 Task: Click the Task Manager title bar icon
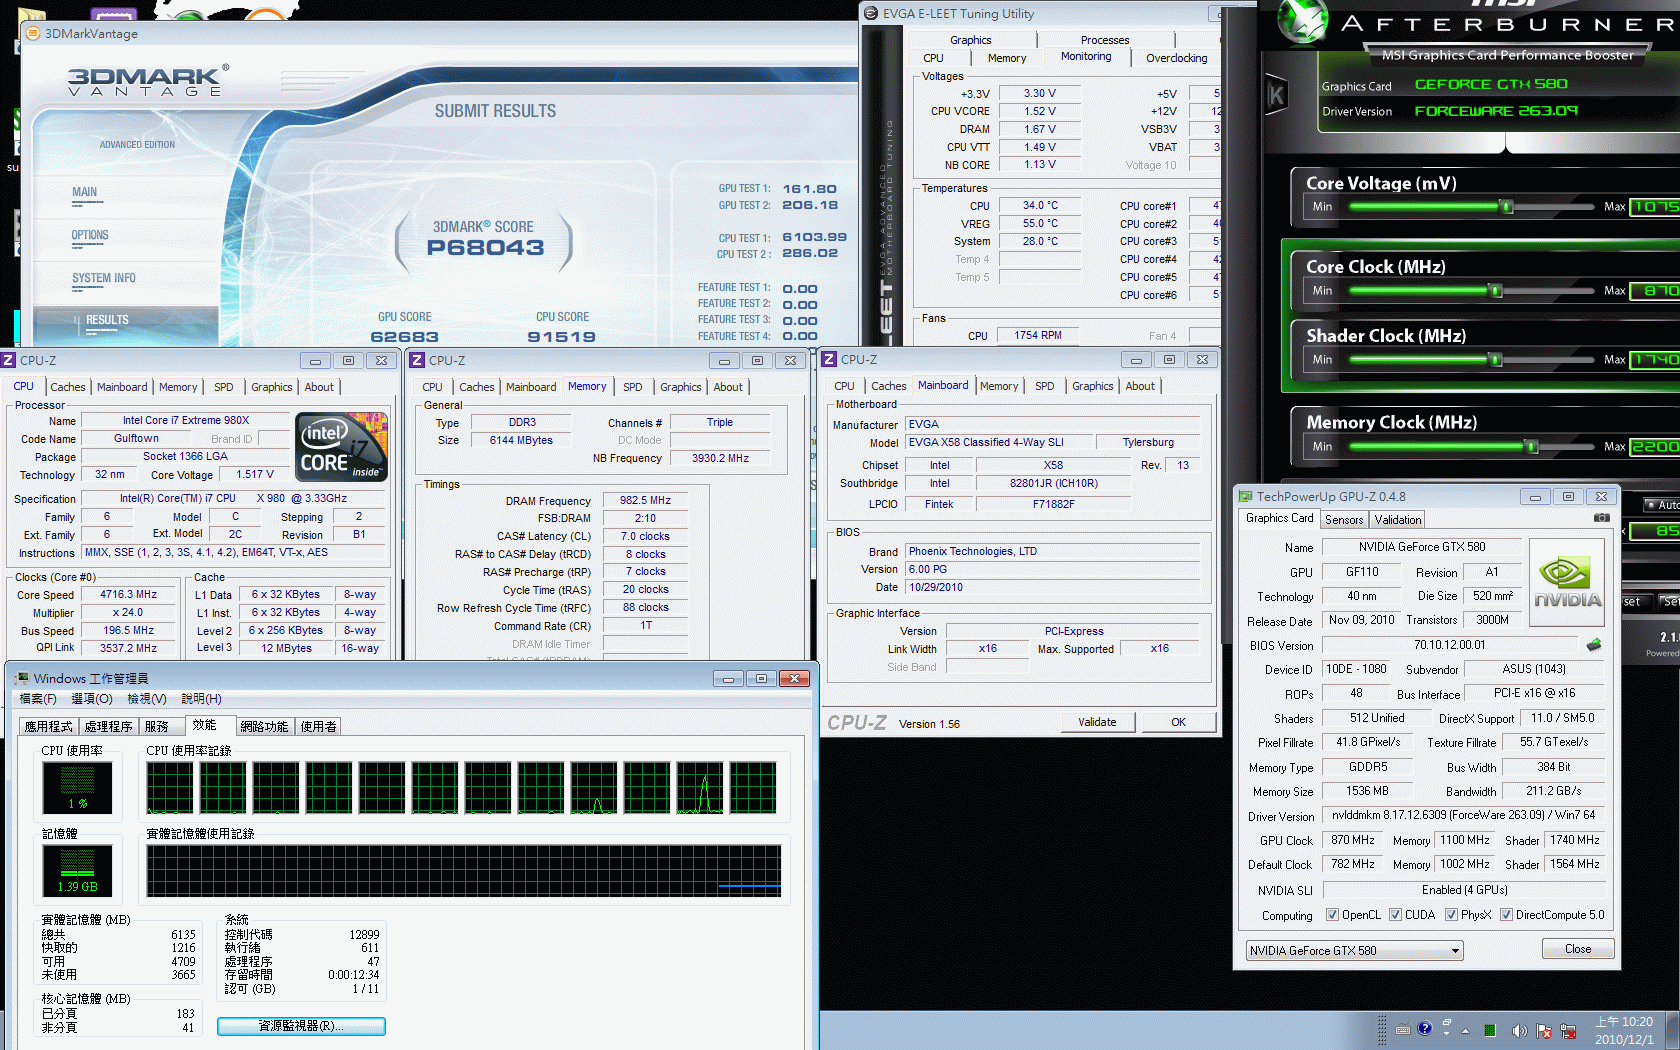tap(22, 678)
